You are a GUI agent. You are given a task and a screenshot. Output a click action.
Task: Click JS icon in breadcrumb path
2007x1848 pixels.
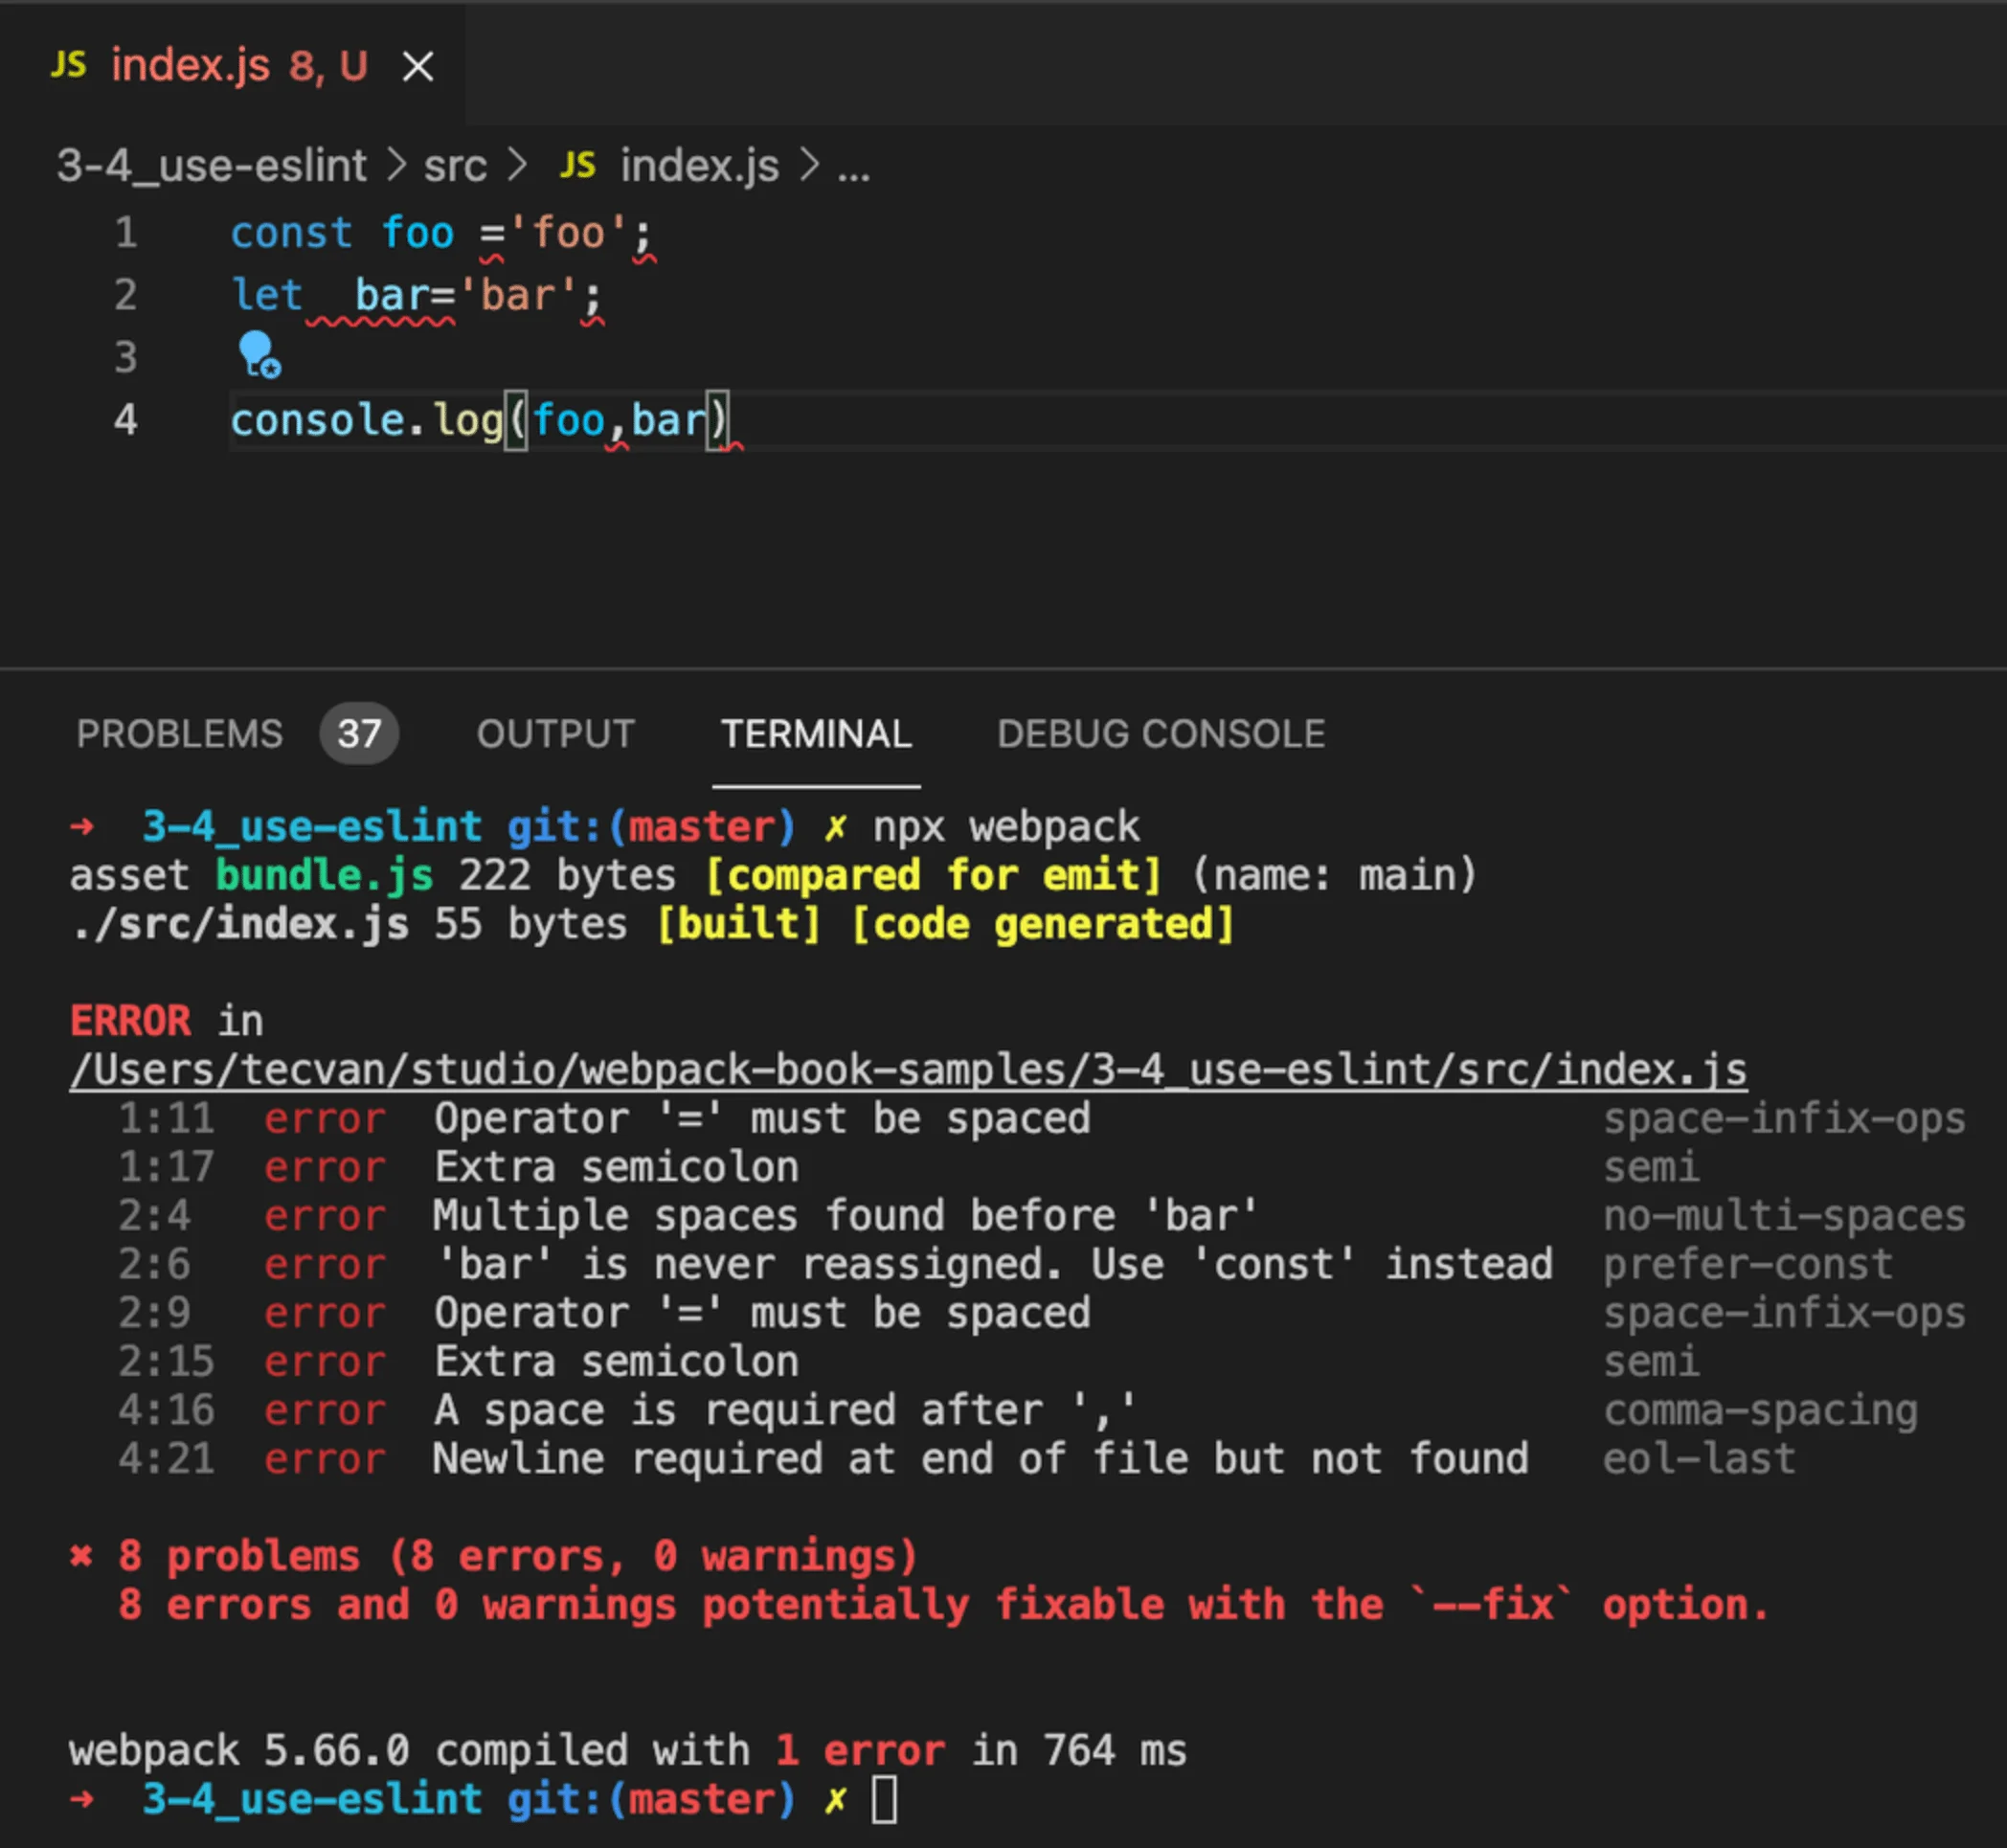pos(577,165)
